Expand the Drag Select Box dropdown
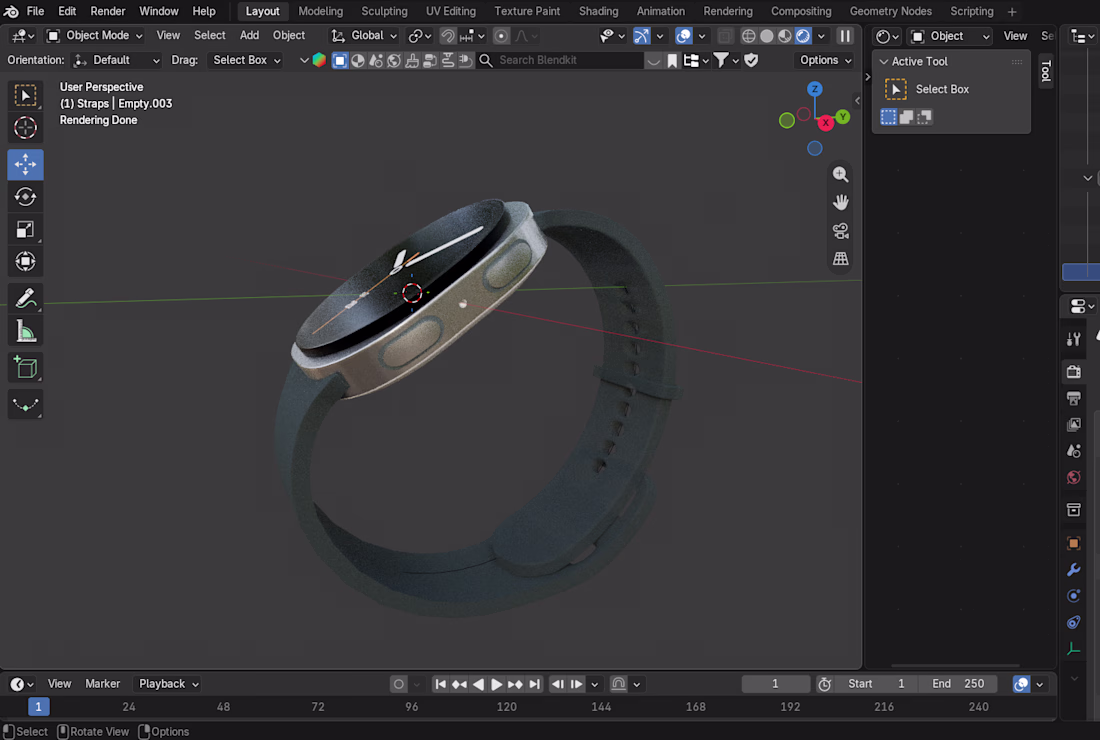This screenshot has width=1100, height=740. click(246, 60)
